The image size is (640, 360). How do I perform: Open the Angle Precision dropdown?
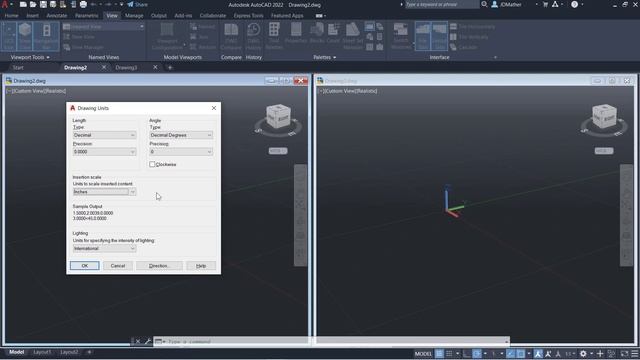(x=181, y=152)
